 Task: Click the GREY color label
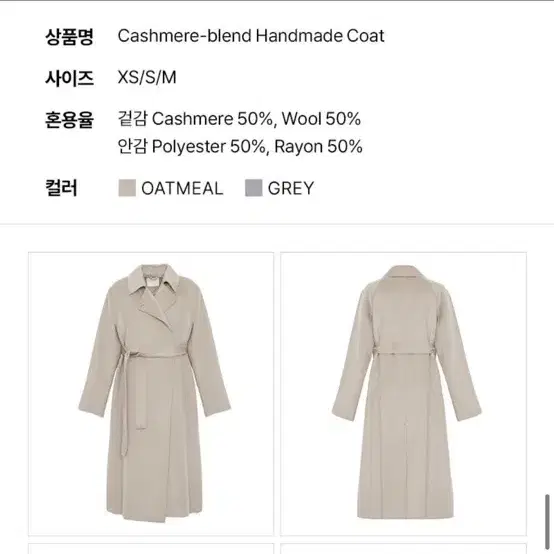point(291,188)
